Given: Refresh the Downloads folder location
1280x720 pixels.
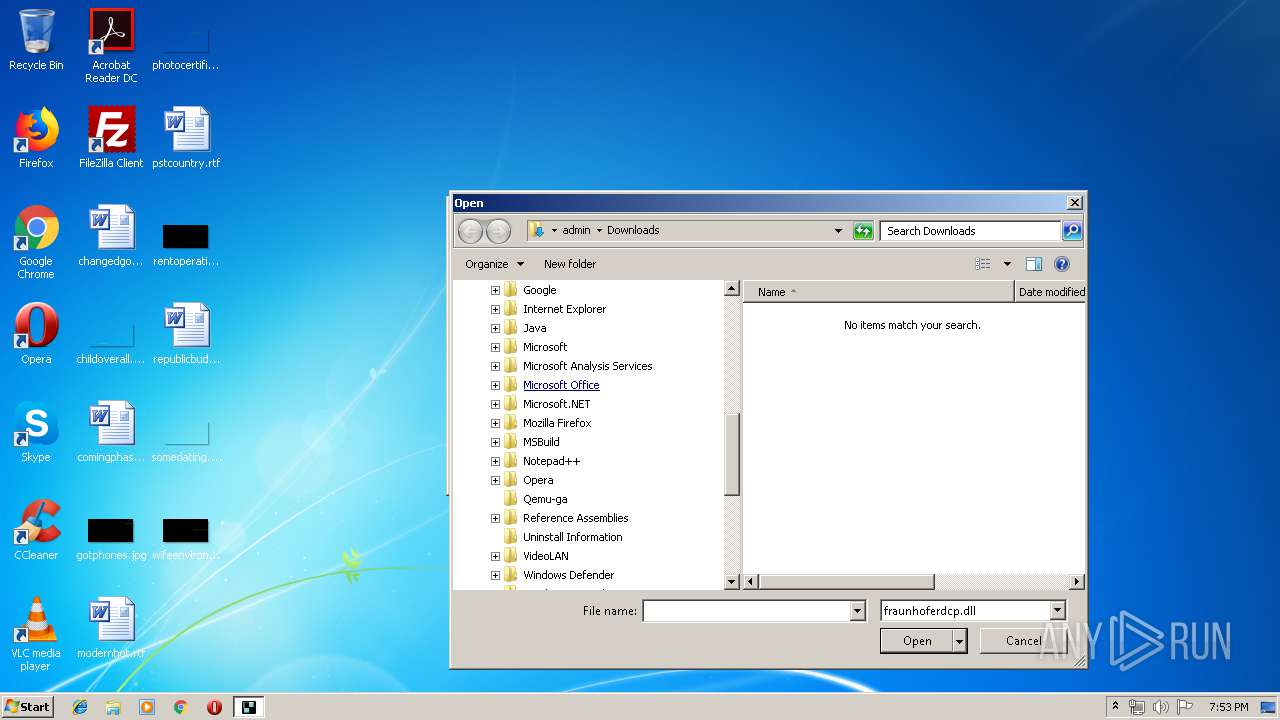Looking at the screenshot, I should tap(863, 231).
